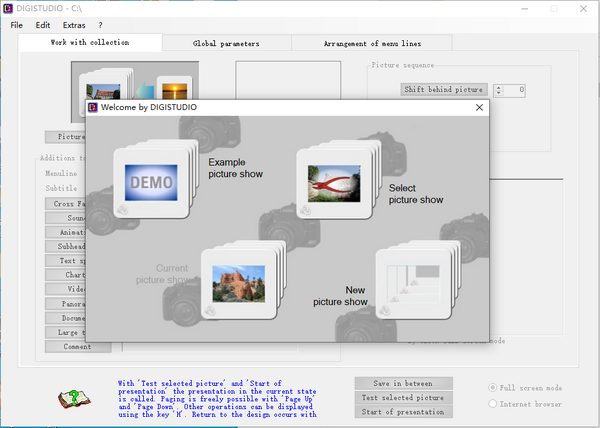The height and width of the screenshot is (428, 600).
Task: Click the Save in between button
Action: pos(403,383)
